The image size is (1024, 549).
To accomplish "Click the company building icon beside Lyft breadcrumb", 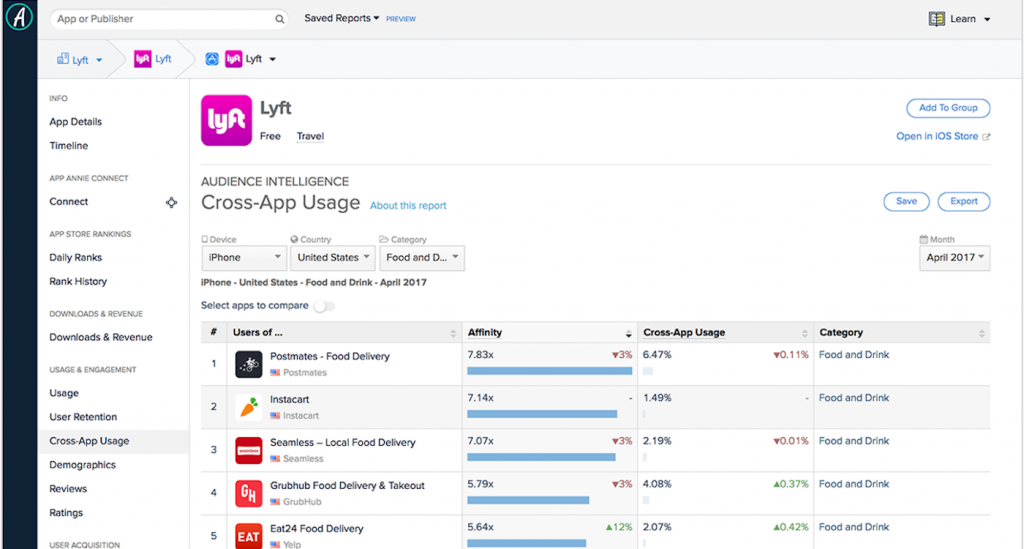I will 63,59.
